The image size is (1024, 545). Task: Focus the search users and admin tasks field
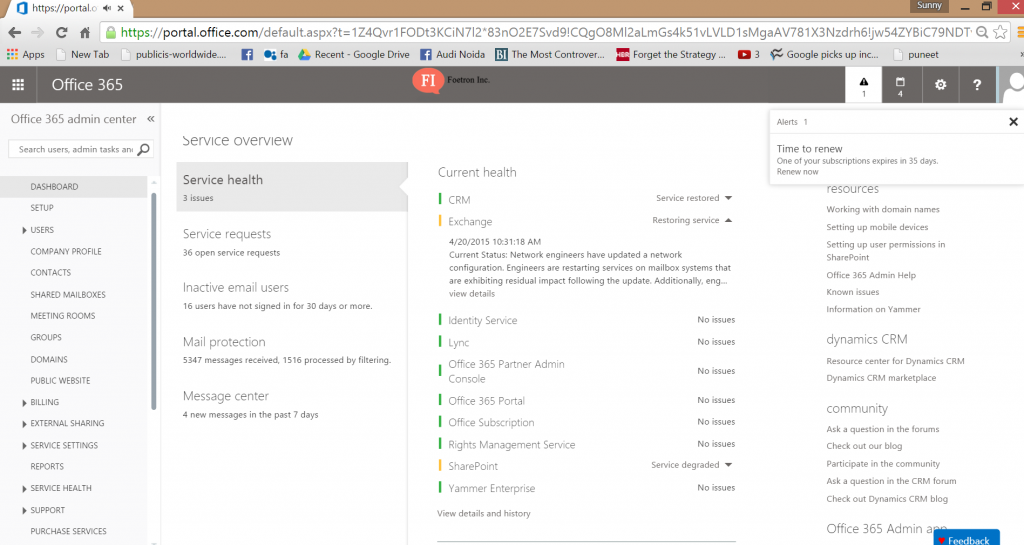coord(76,149)
